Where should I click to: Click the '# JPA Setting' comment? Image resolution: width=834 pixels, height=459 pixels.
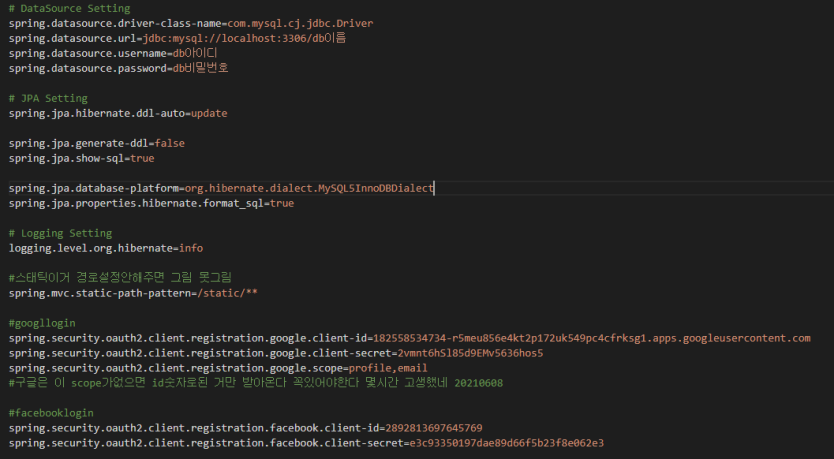48,98
